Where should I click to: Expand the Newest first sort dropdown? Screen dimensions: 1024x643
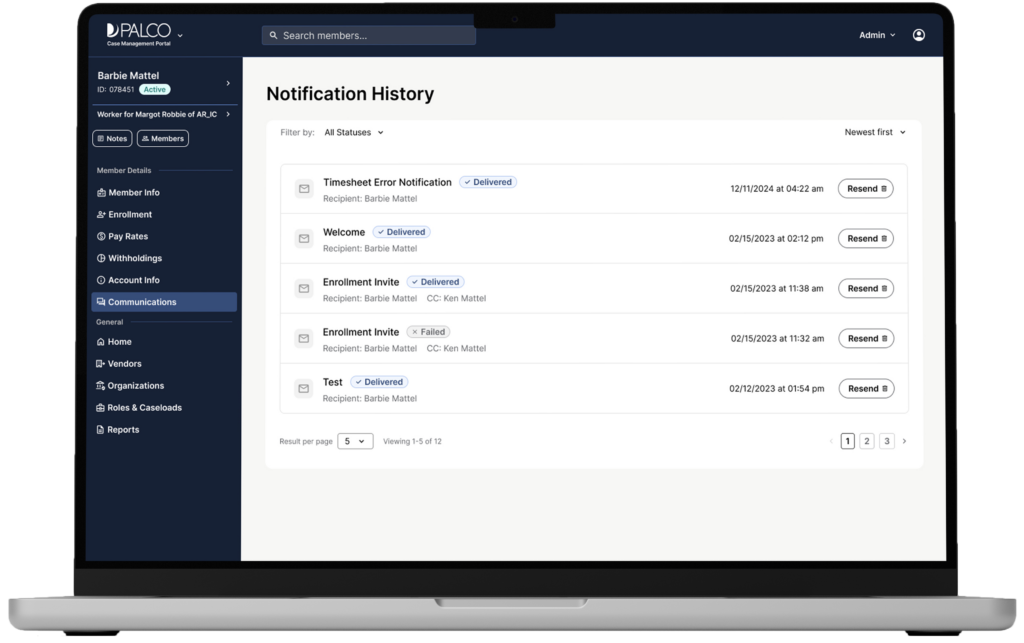[874, 132]
